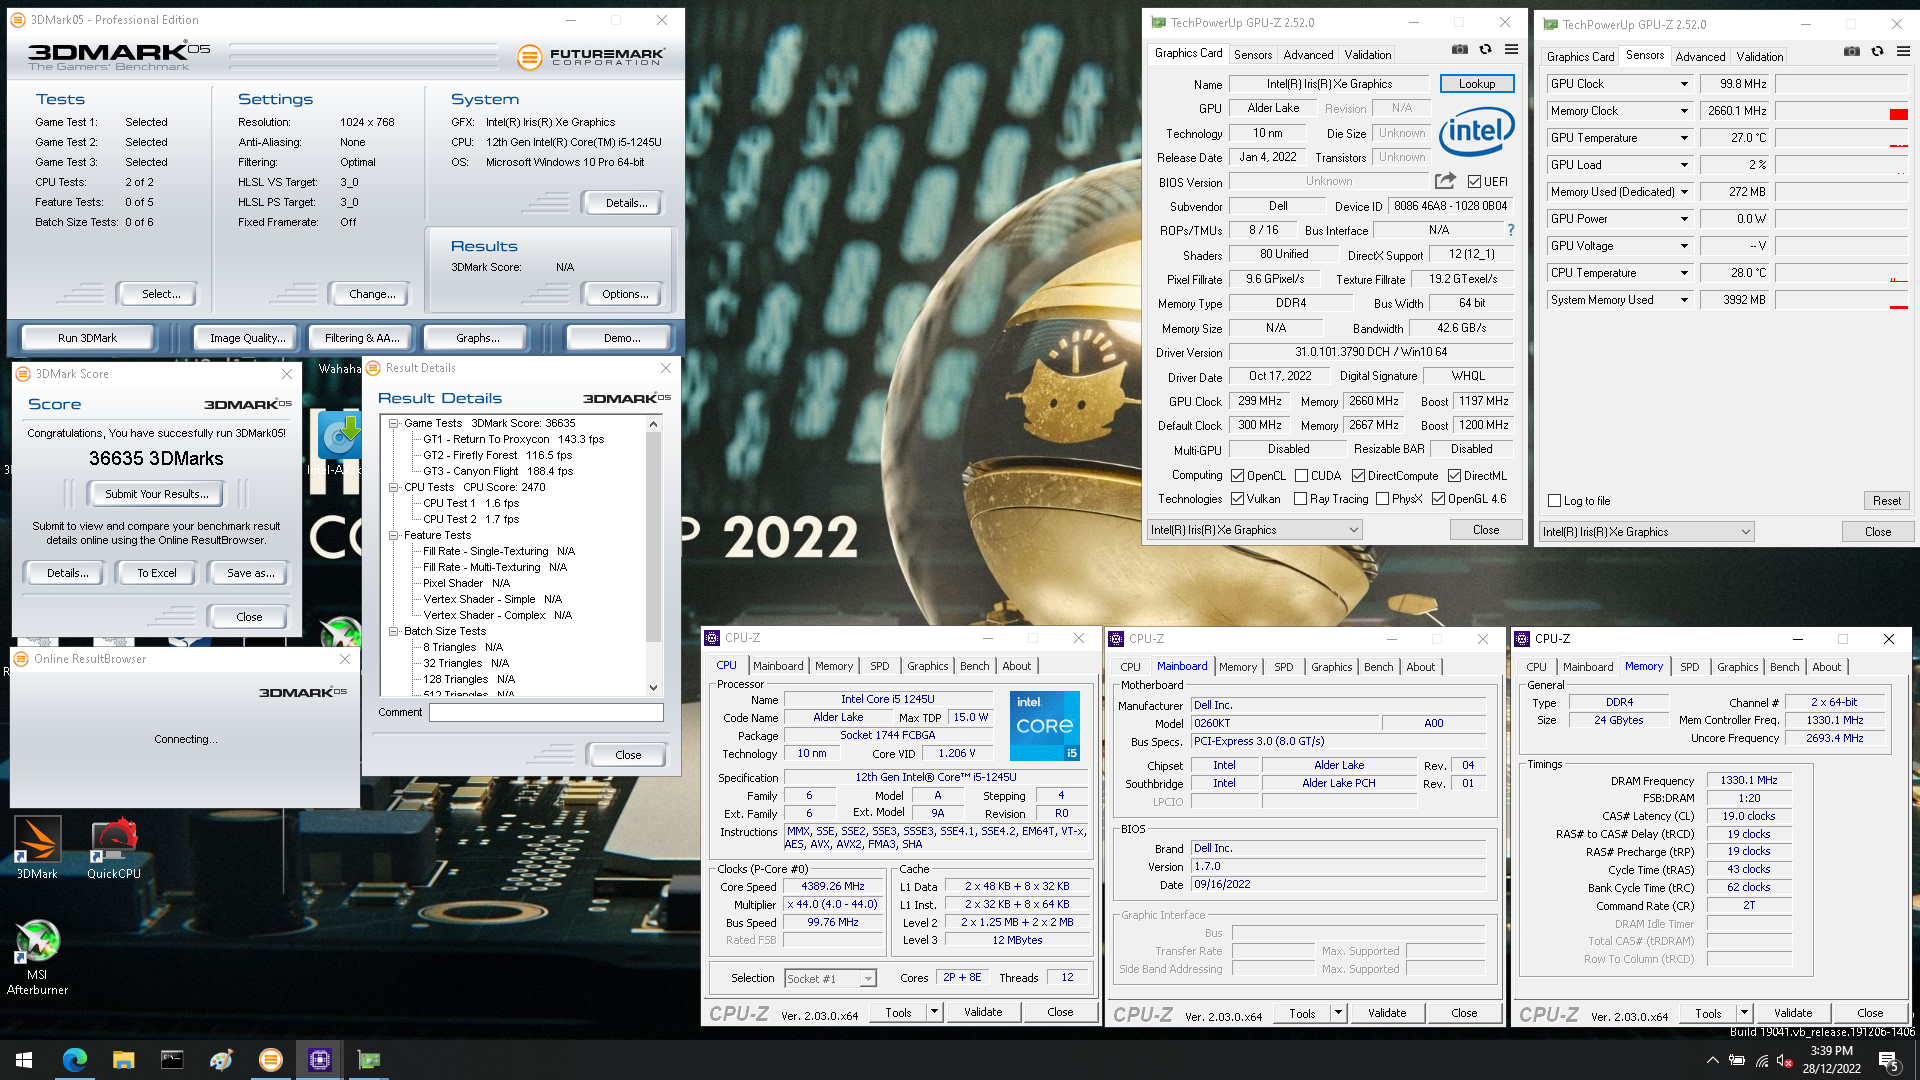Open the Tools dropdown arrow in CPU-Z CPU window
Viewport: 1920px width, 1080px height.
click(934, 1012)
